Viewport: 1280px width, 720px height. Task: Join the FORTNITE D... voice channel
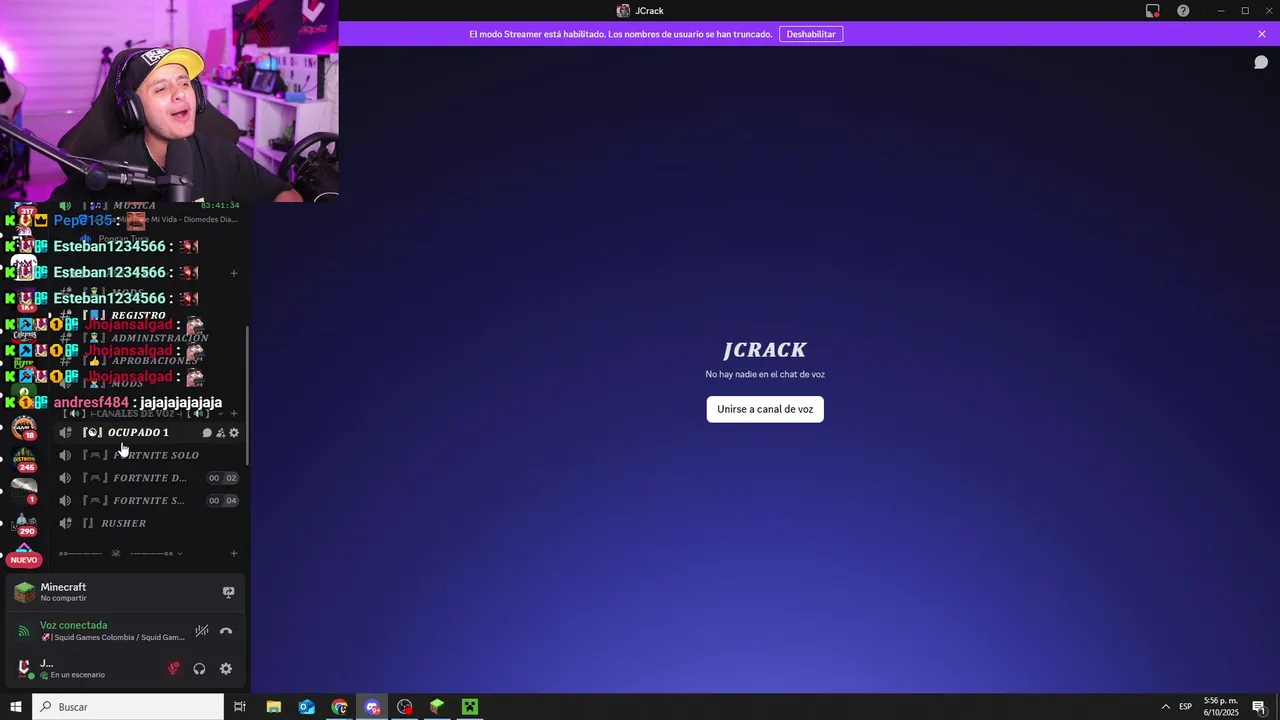coord(150,478)
